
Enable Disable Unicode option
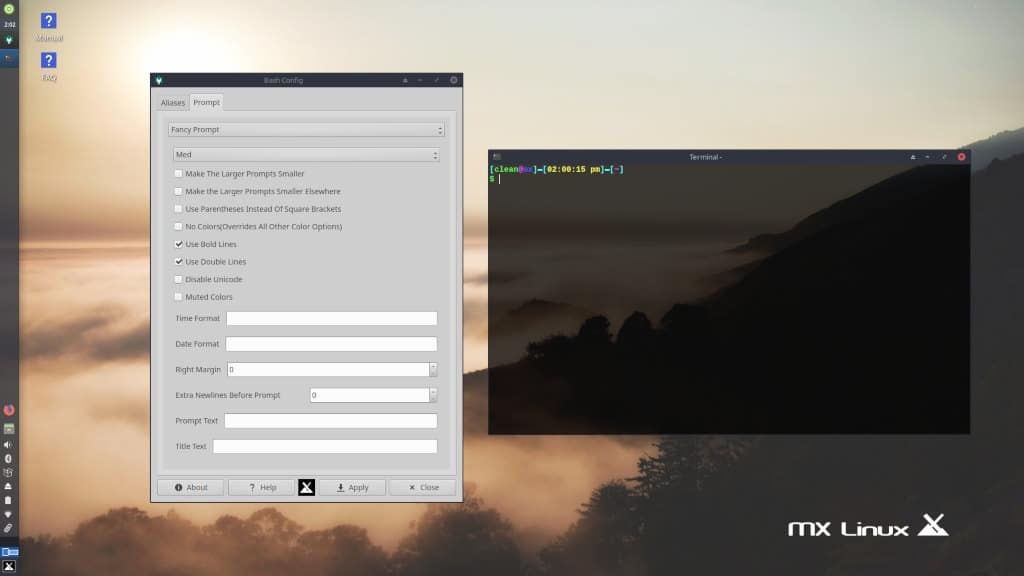(x=178, y=280)
